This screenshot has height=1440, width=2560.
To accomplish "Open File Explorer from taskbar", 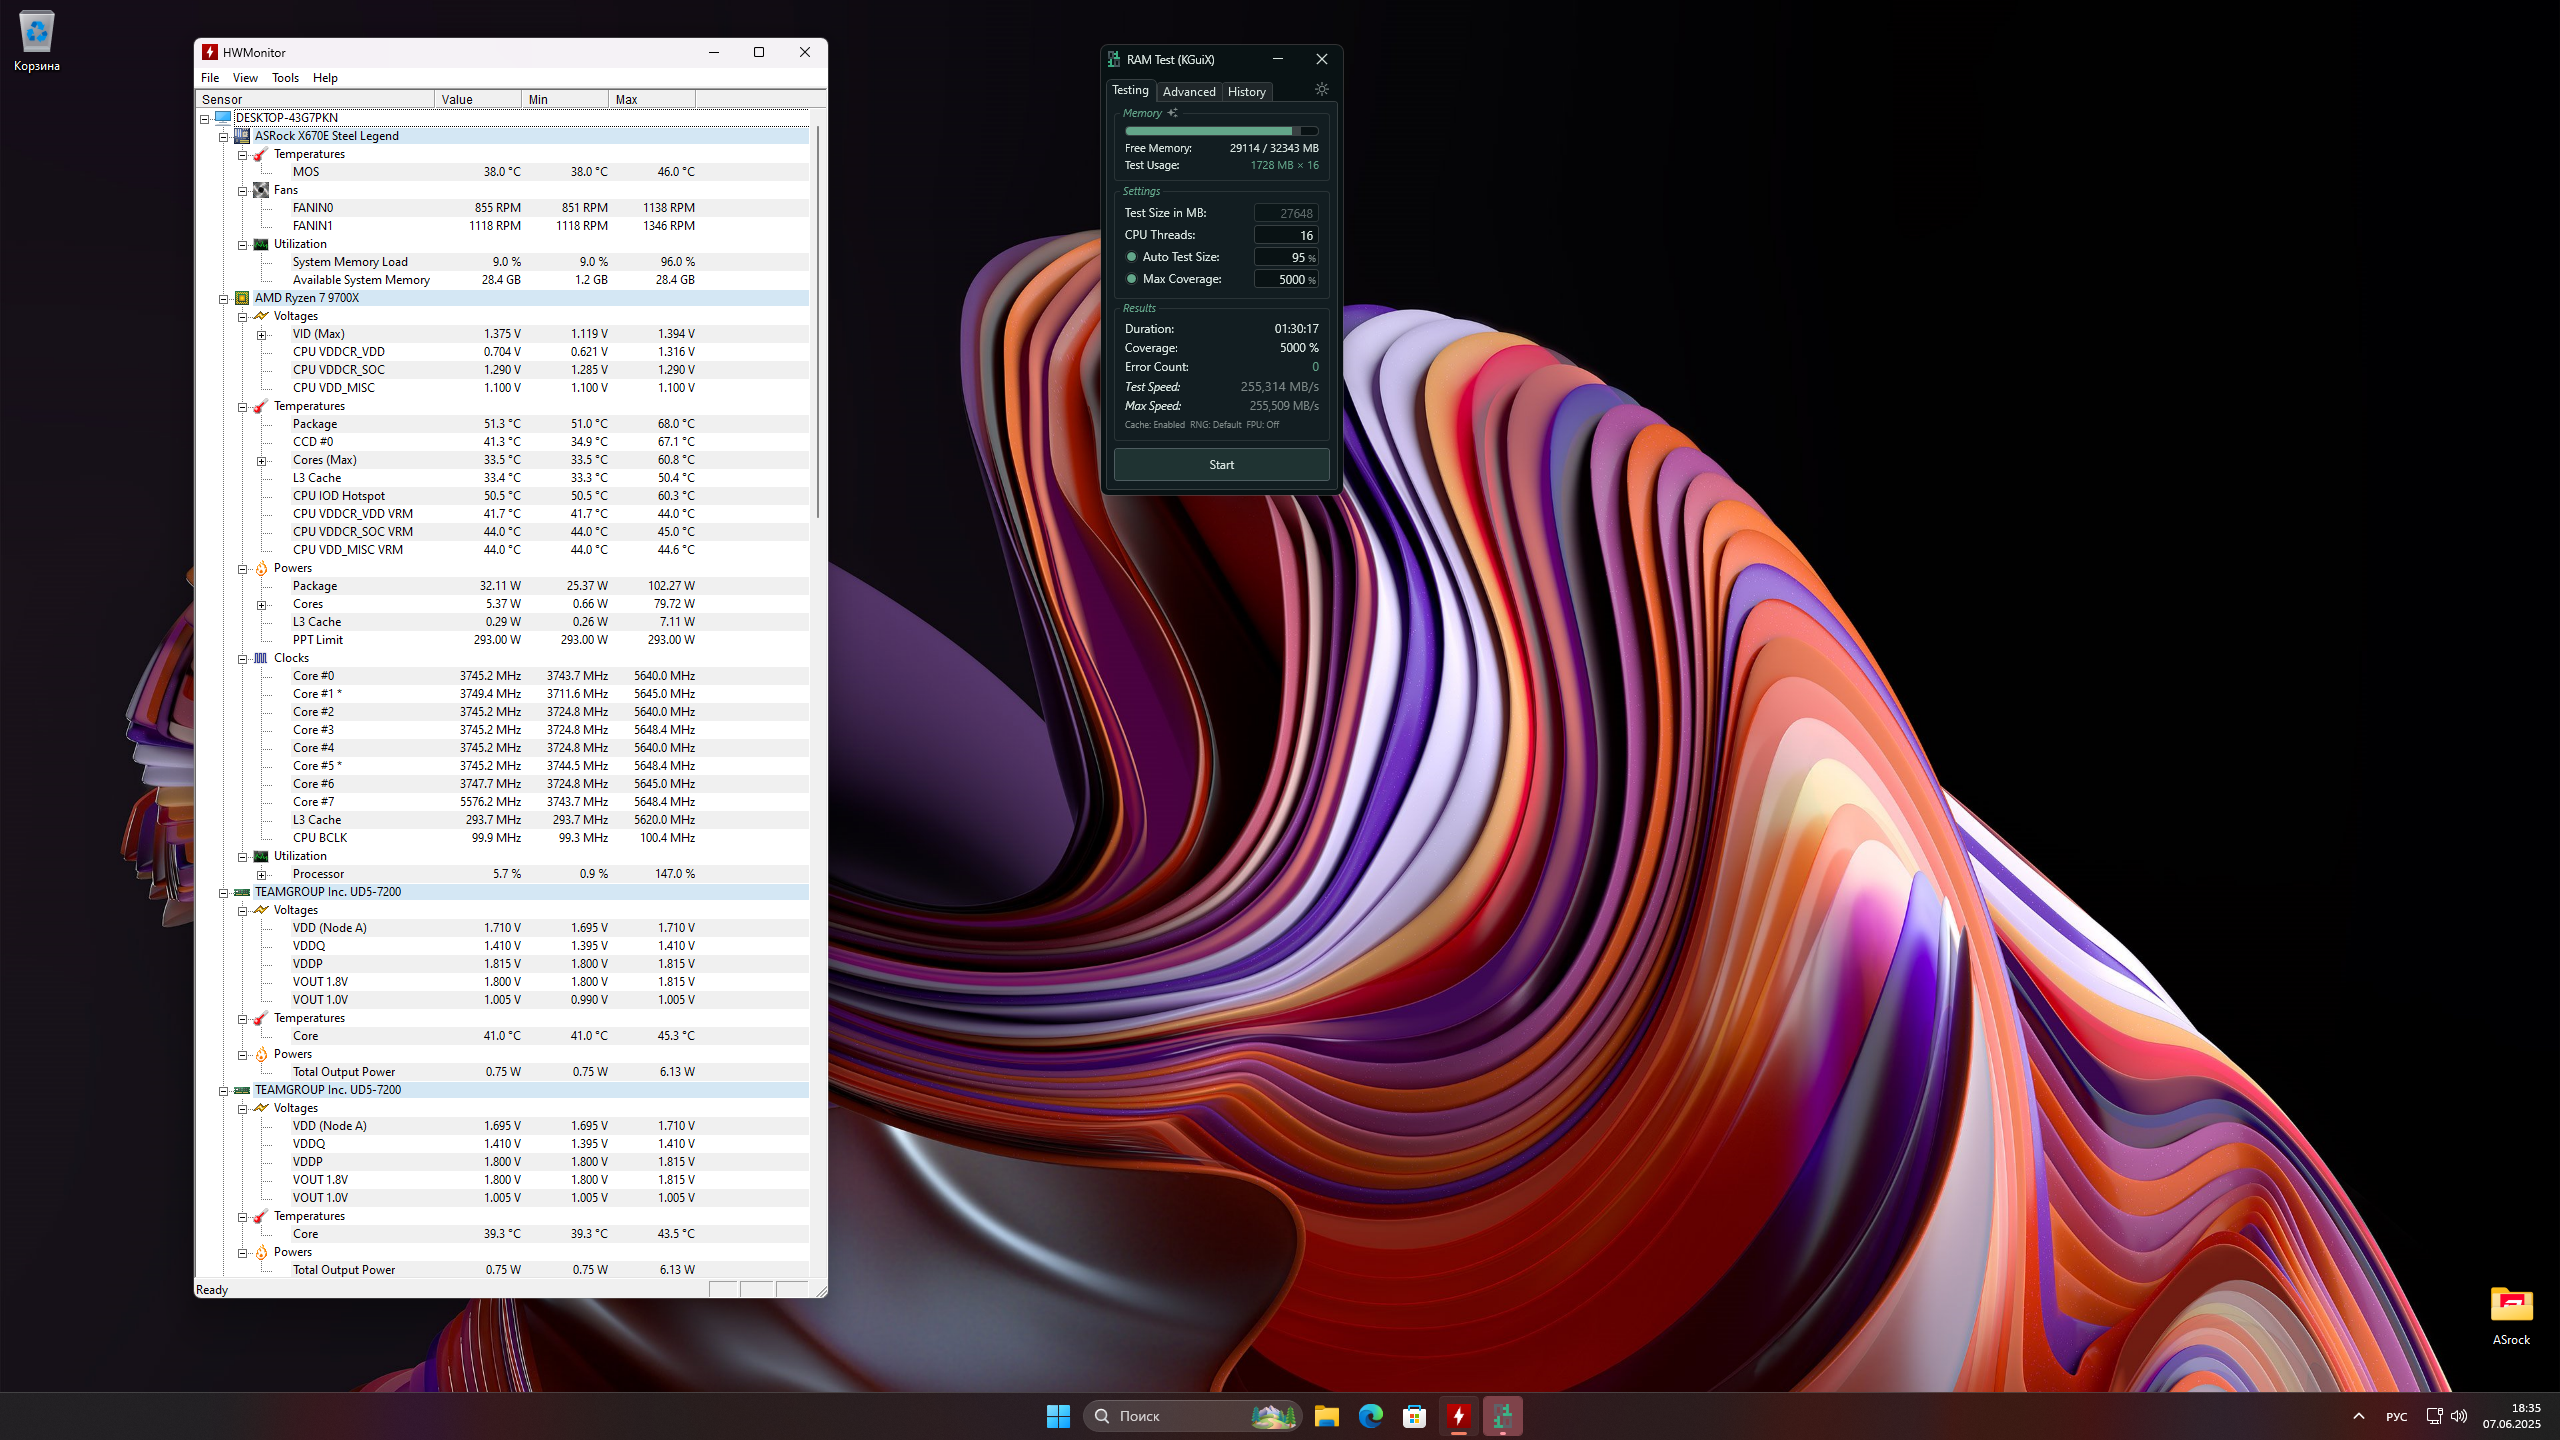I will (x=1326, y=1416).
